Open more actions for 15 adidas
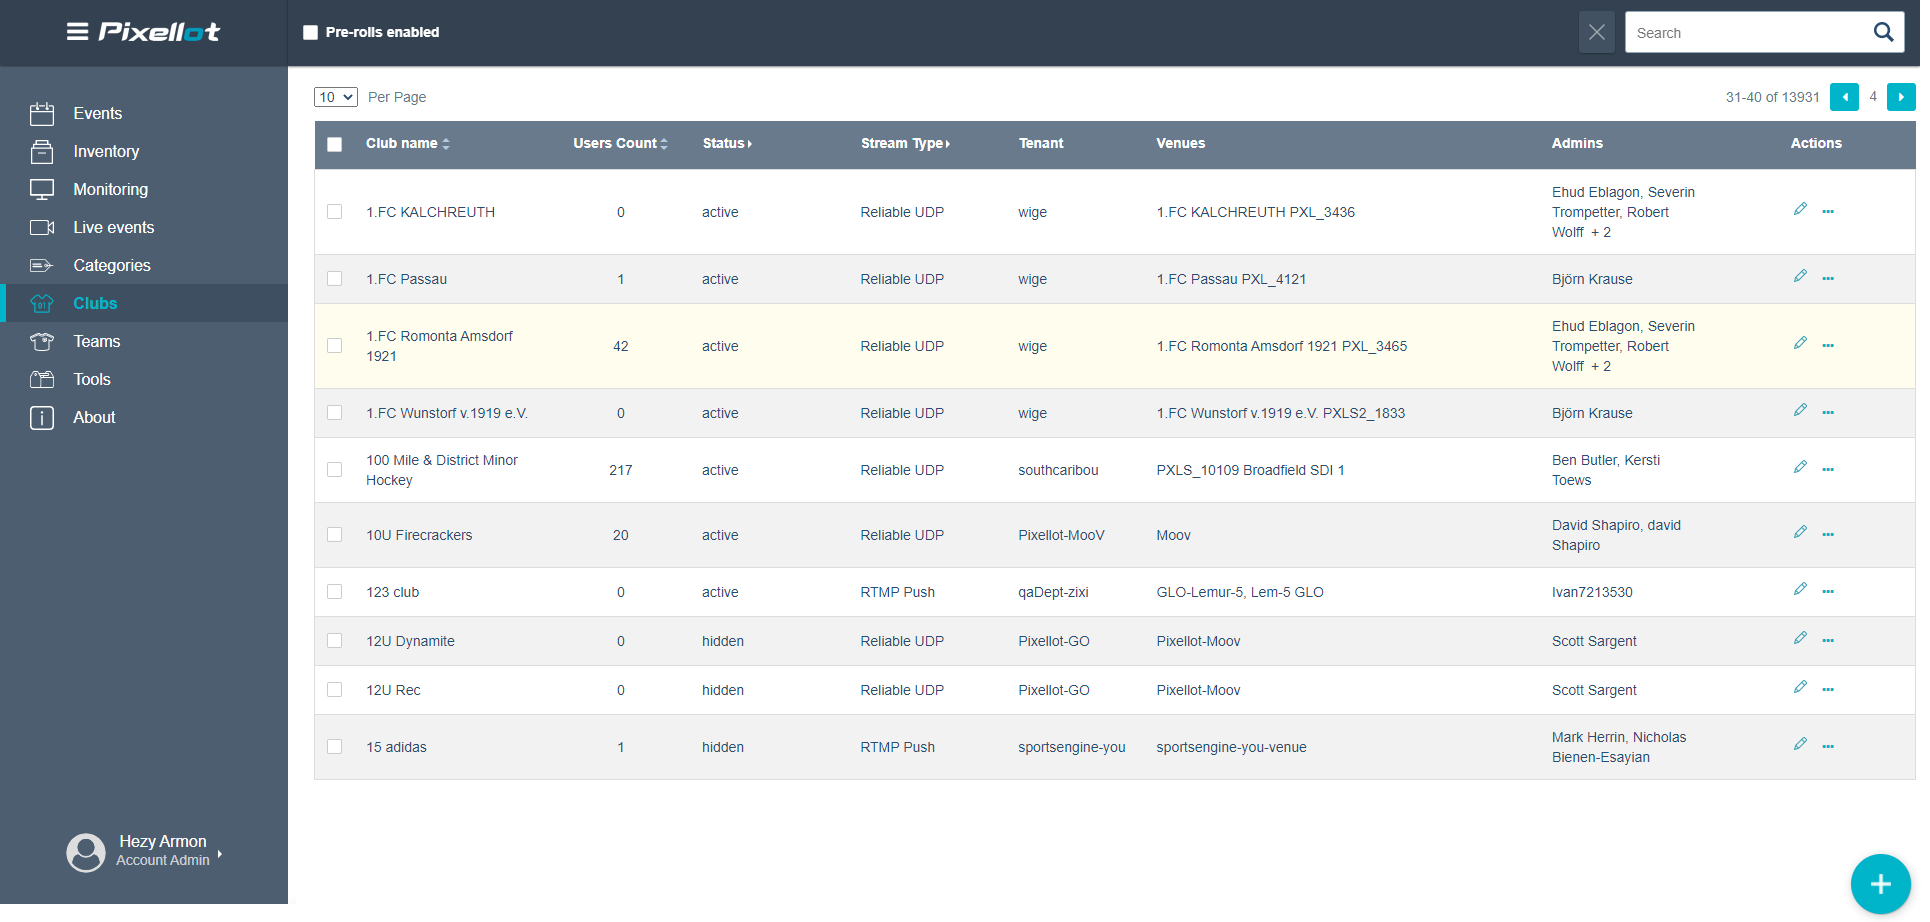The image size is (1930, 922). coord(1828,747)
